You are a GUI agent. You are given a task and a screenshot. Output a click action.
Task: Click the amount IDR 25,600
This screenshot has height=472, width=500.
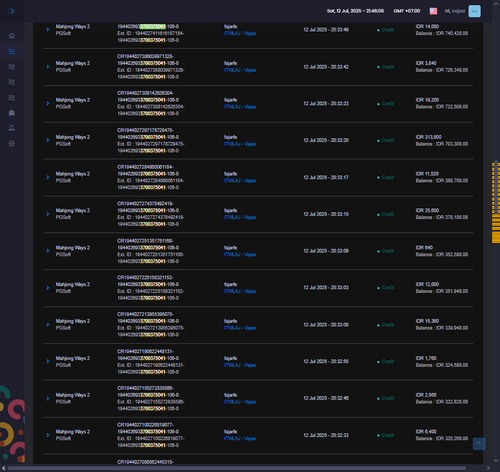point(427,210)
